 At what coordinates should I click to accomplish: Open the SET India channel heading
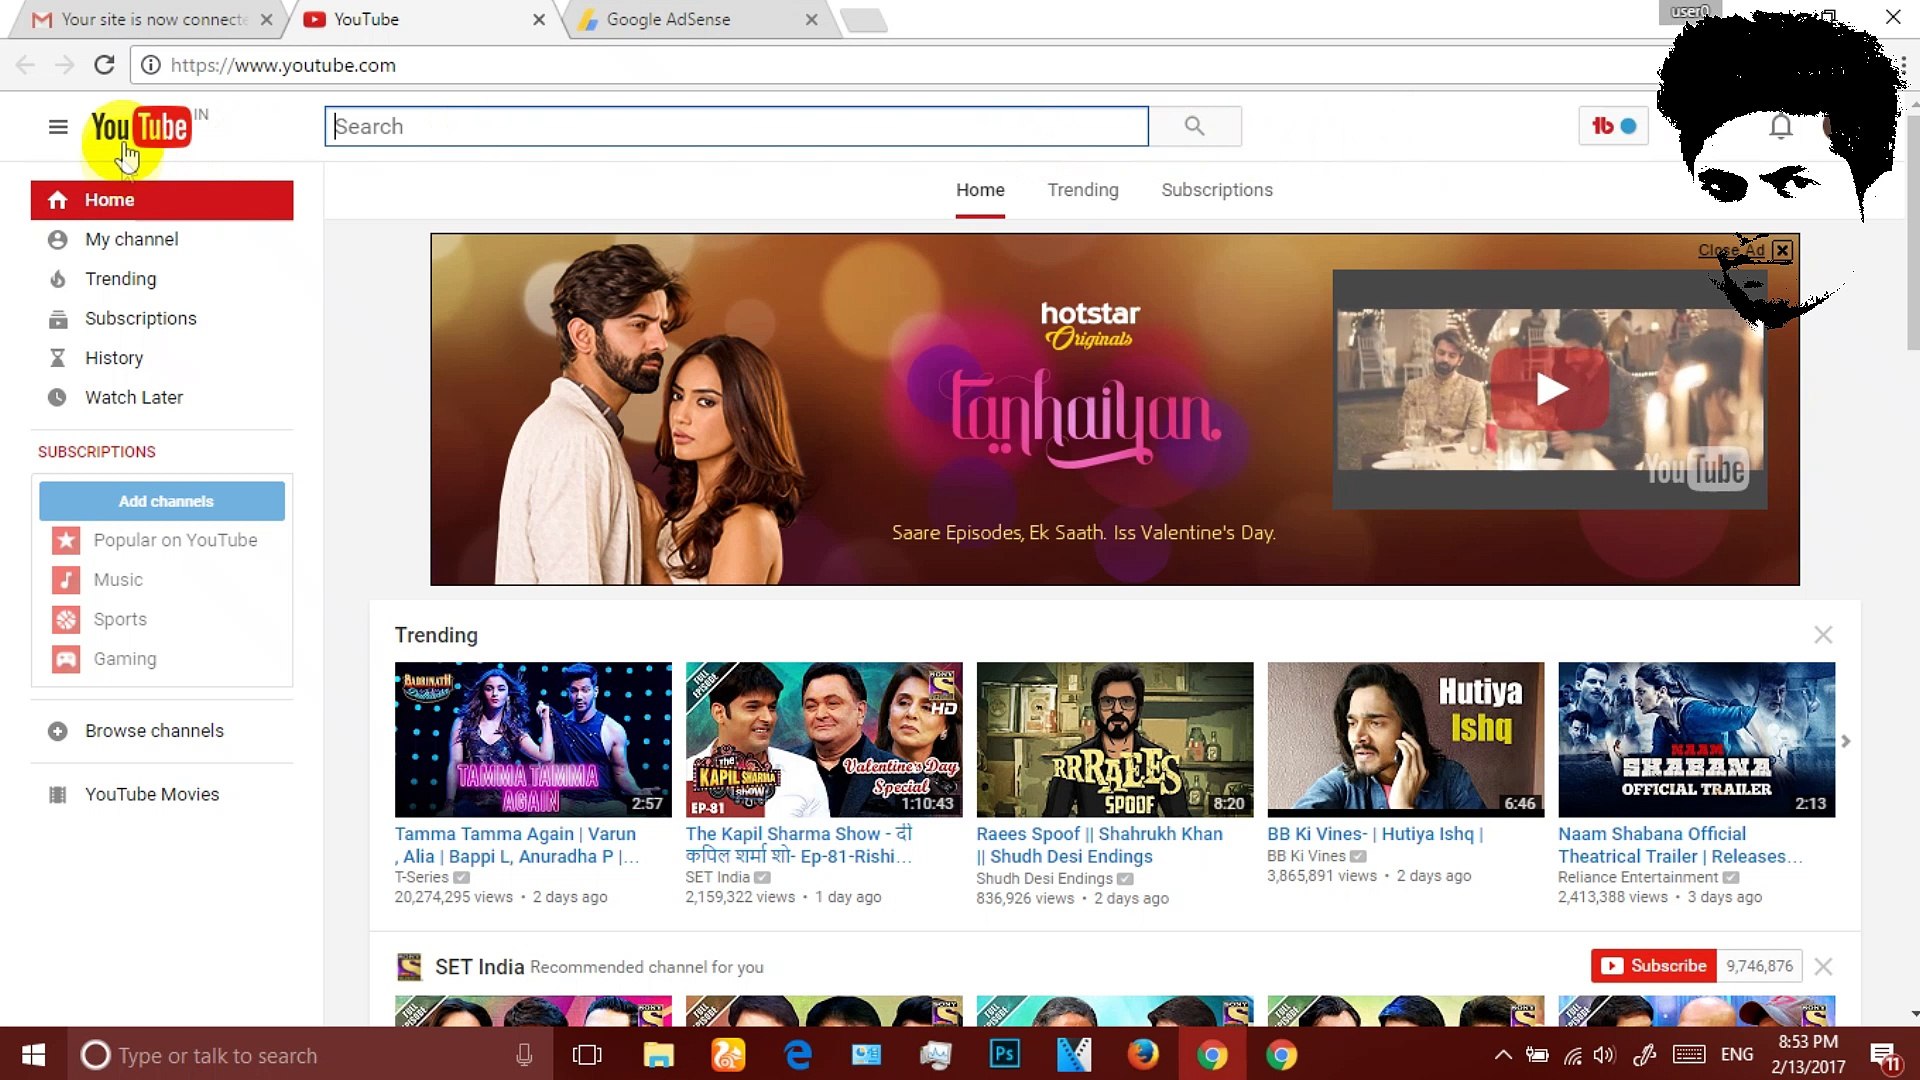pos(479,967)
